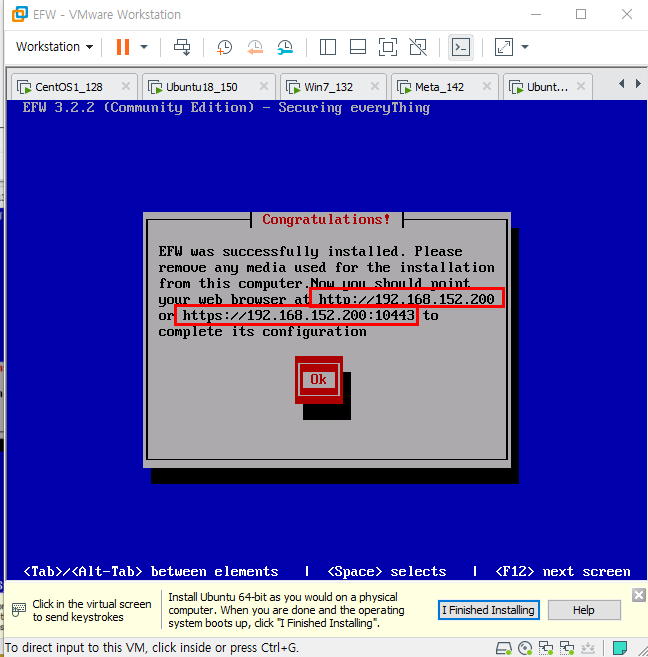Click EFW 3.2.2 Community Edition header text
Image resolution: width=648 pixels, height=657 pixels.
226,108
